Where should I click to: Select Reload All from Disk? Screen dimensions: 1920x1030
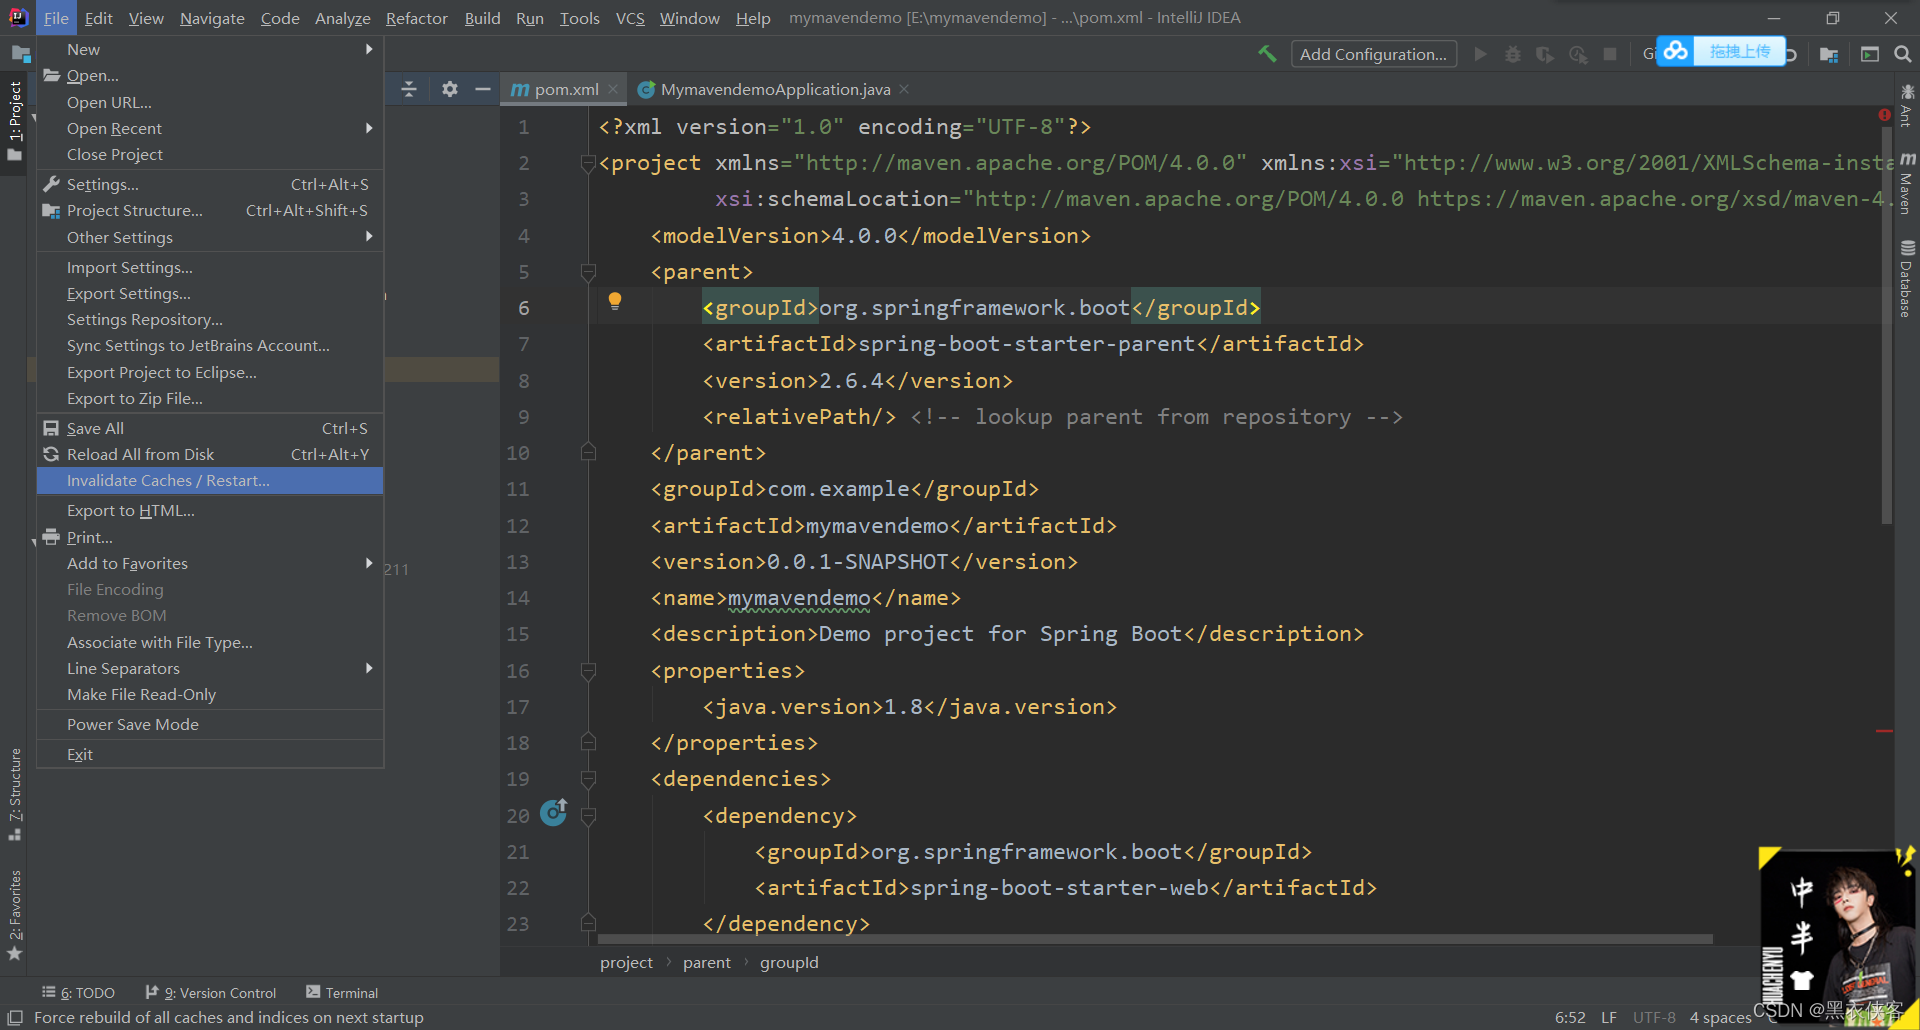[210, 454]
